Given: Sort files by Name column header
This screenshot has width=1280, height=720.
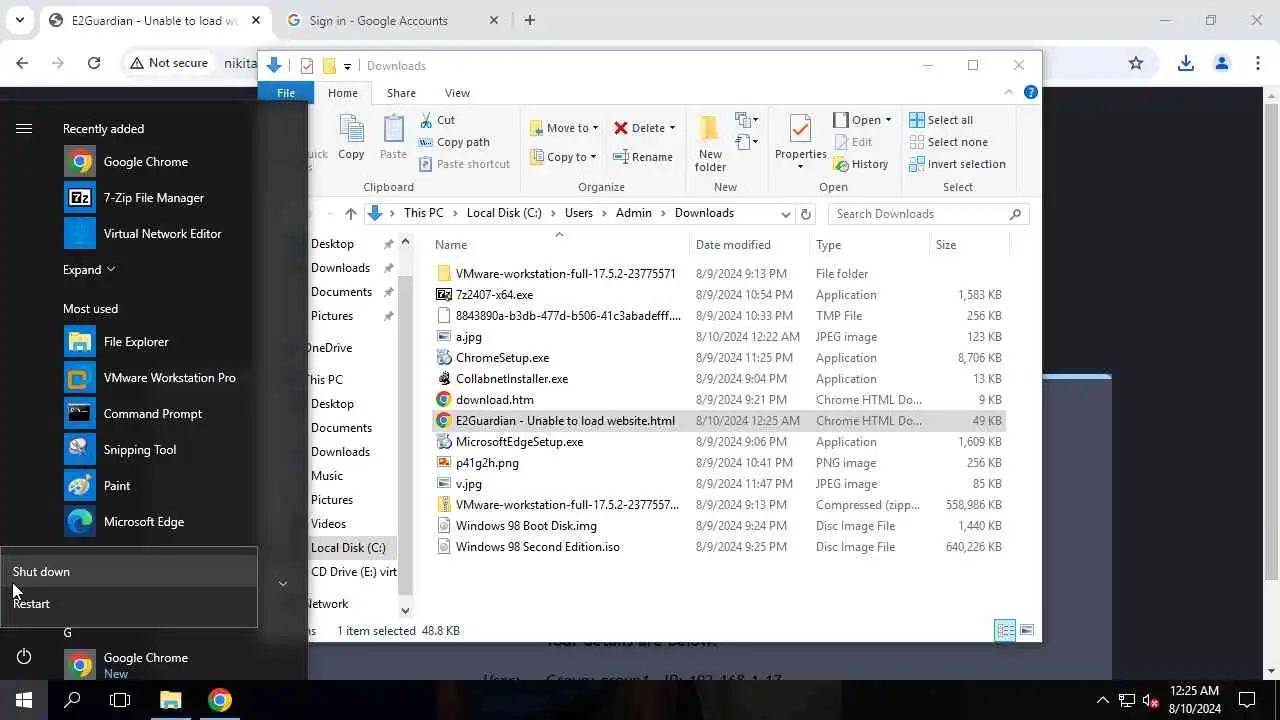Looking at the screenshot, I should pyautogui.click(x=451, y=245).
